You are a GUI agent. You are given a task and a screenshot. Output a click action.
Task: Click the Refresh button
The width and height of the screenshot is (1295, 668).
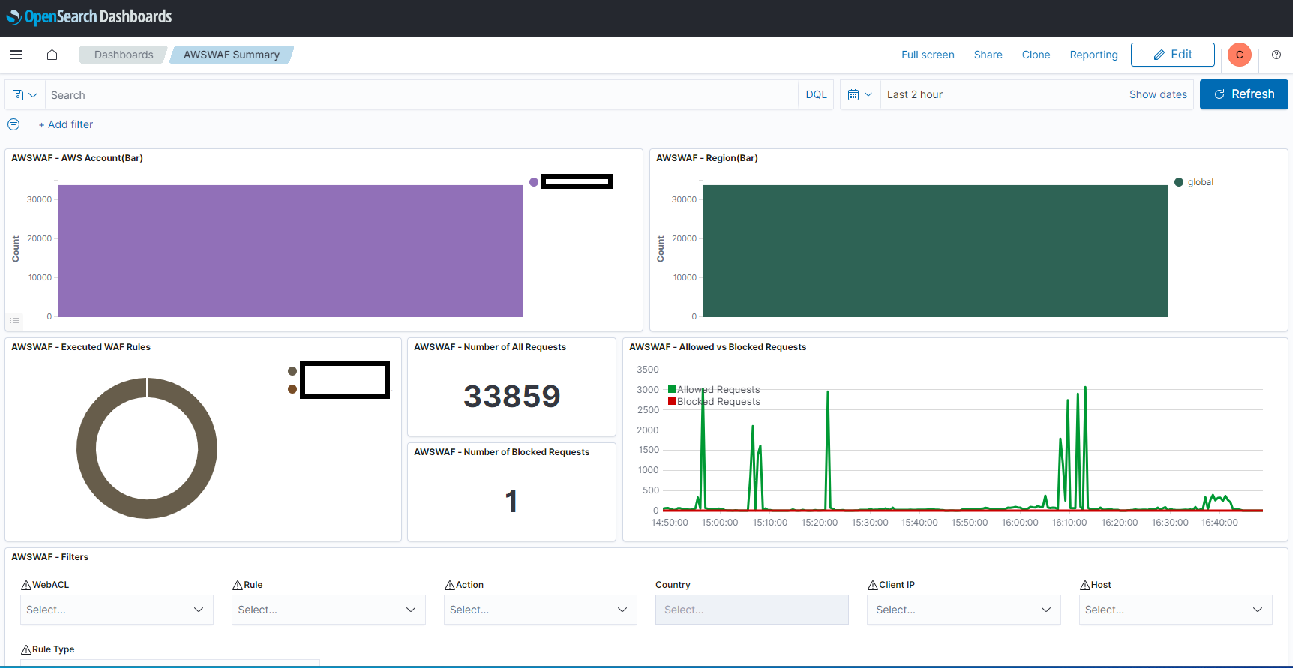click(x=1244, y=94)
